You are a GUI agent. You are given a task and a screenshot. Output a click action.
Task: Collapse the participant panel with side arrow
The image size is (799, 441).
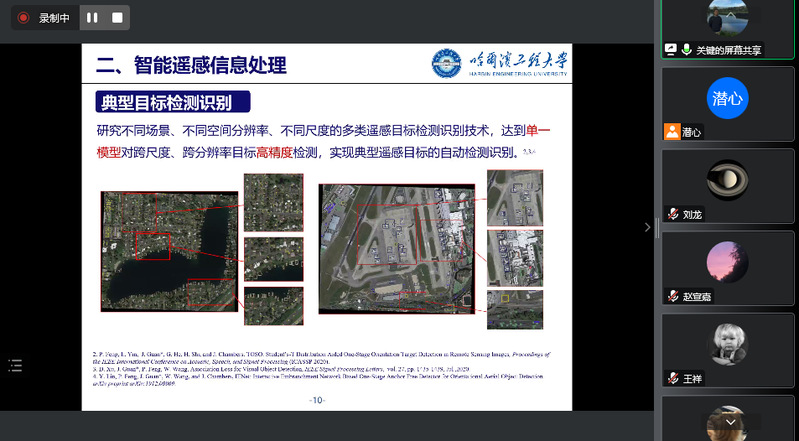647,227
